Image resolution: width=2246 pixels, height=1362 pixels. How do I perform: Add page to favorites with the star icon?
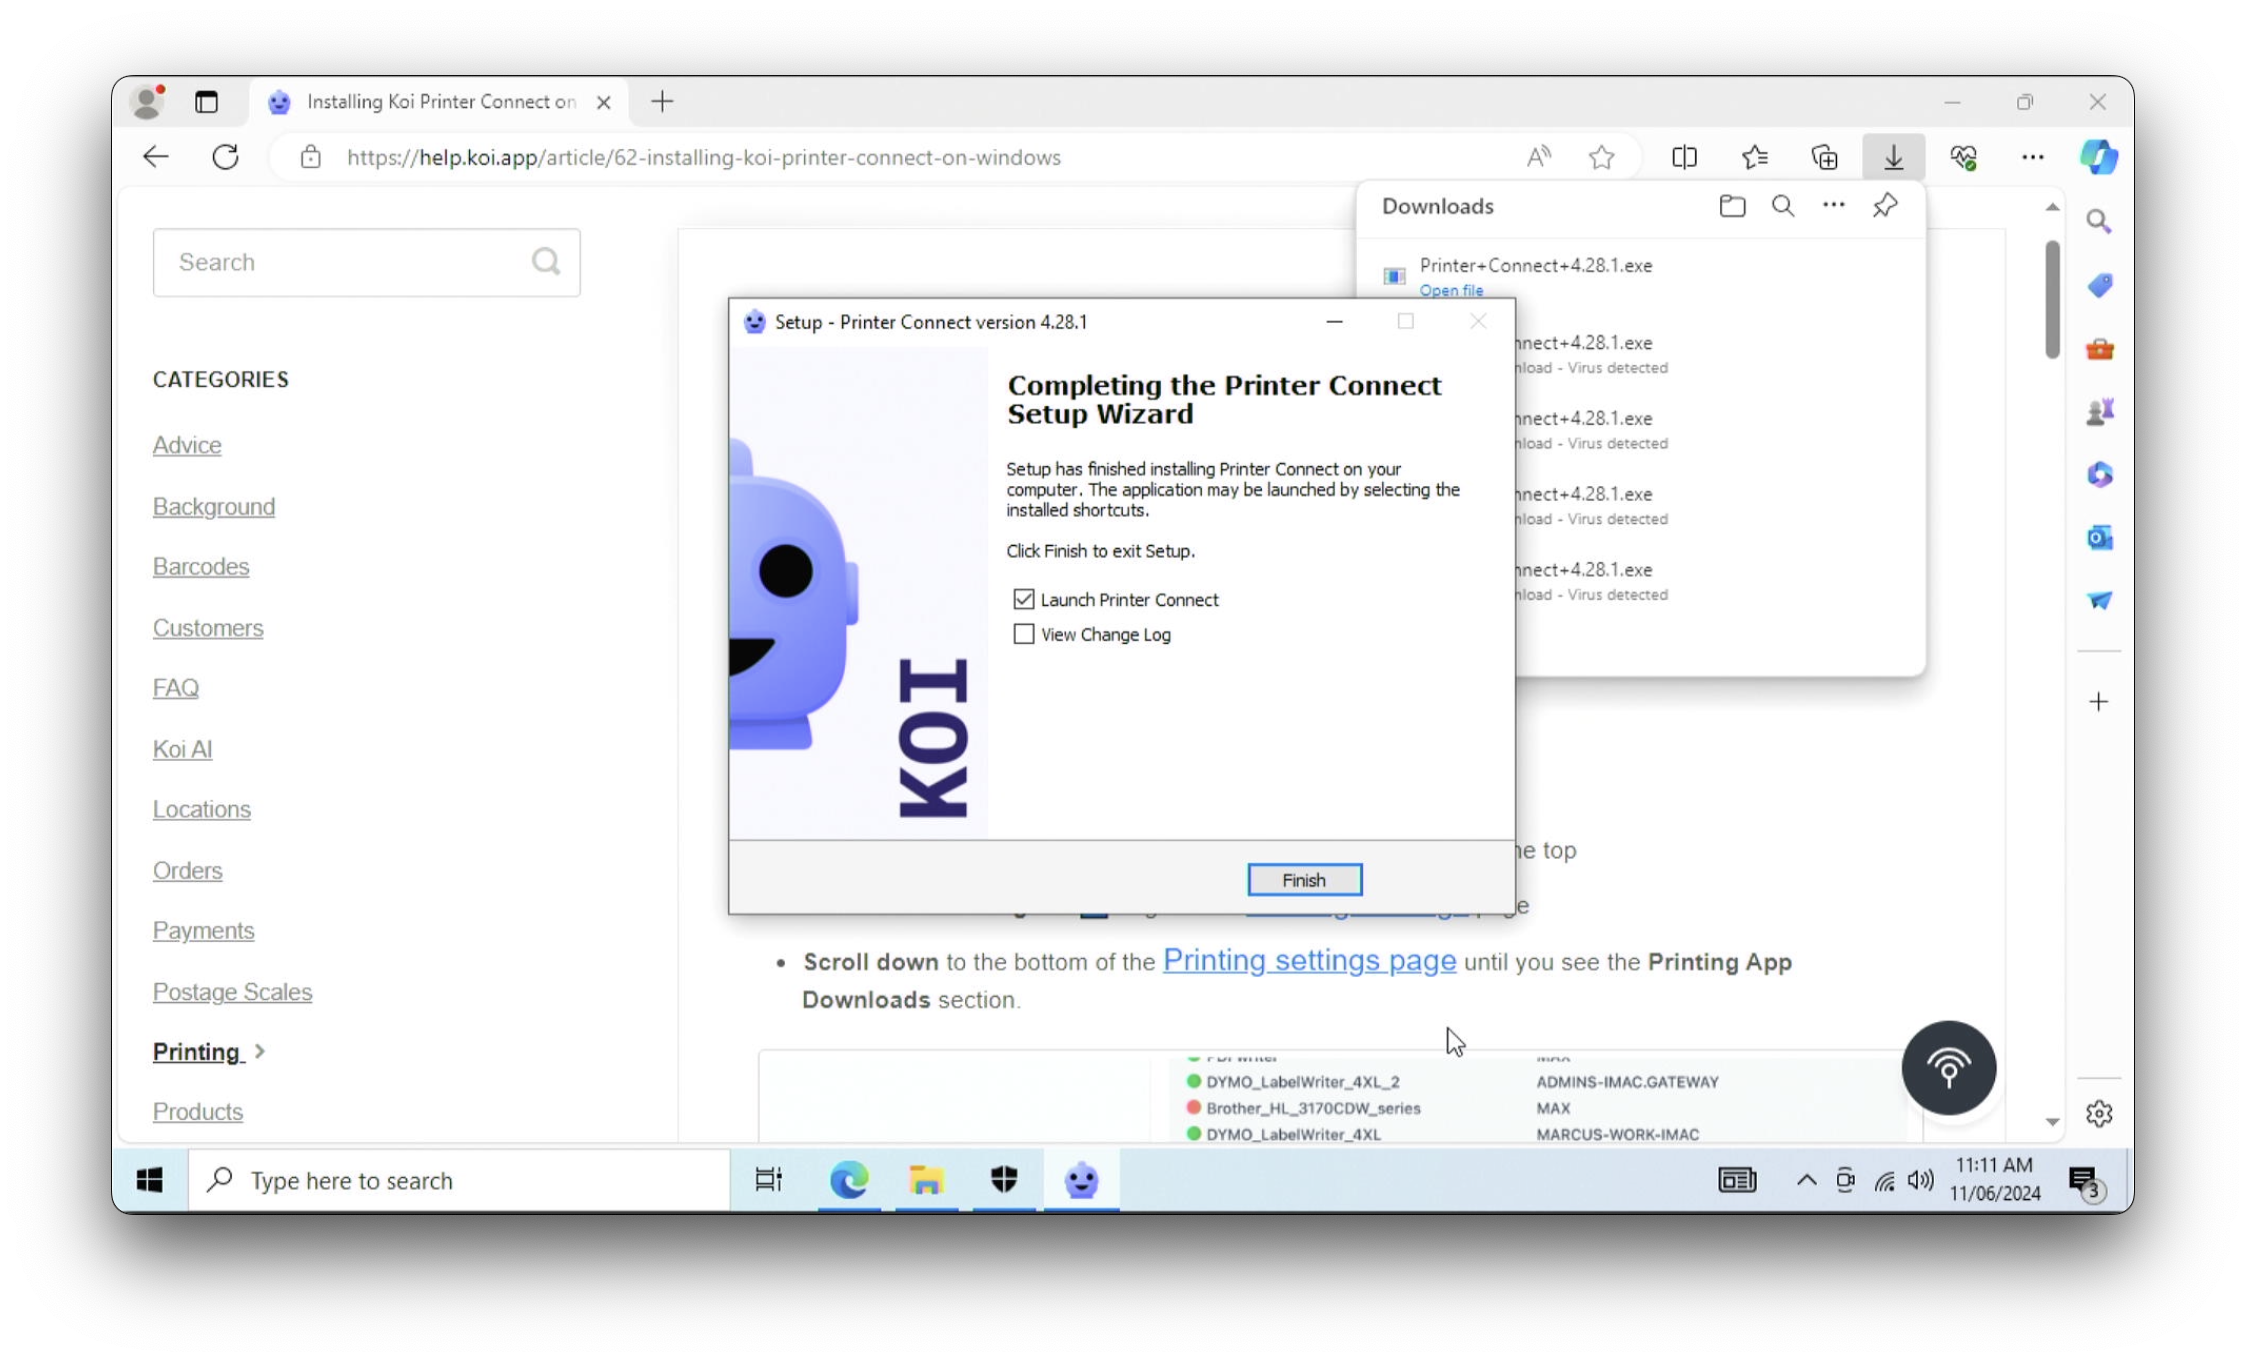pyautogui.click(x=1602, y=157)
